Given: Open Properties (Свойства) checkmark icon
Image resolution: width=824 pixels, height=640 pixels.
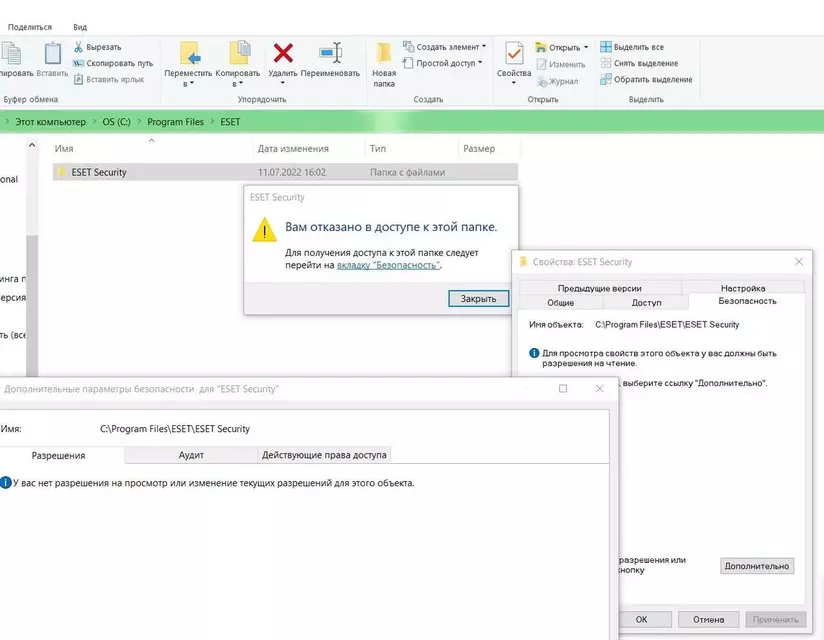Looking at the screenshot, I should coord(514,54).
